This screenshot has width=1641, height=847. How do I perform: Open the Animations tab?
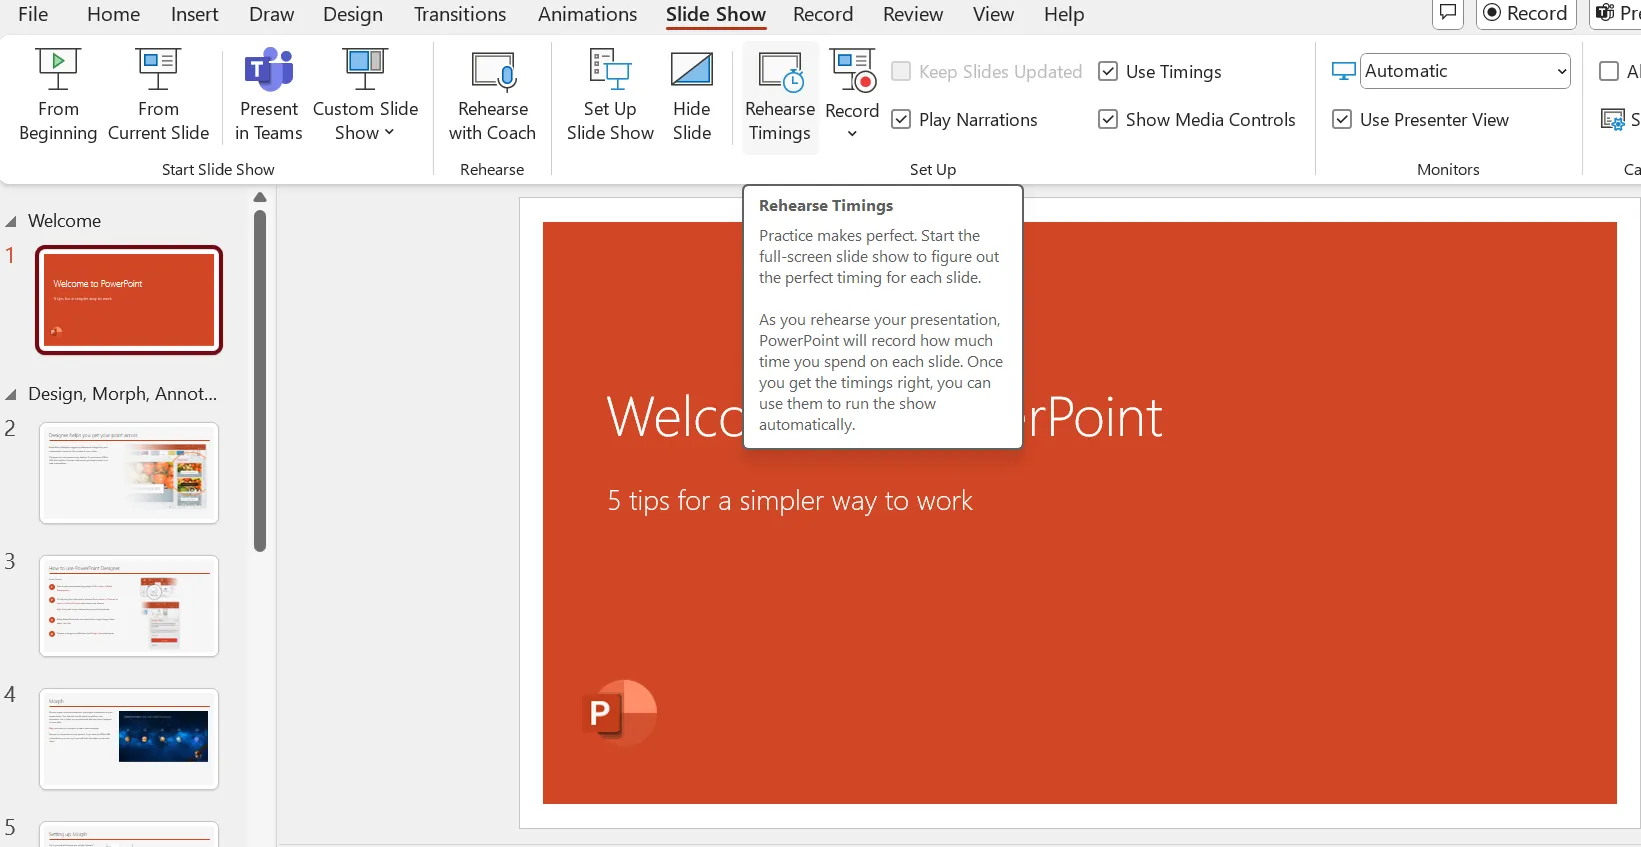(x=587, y=14)
